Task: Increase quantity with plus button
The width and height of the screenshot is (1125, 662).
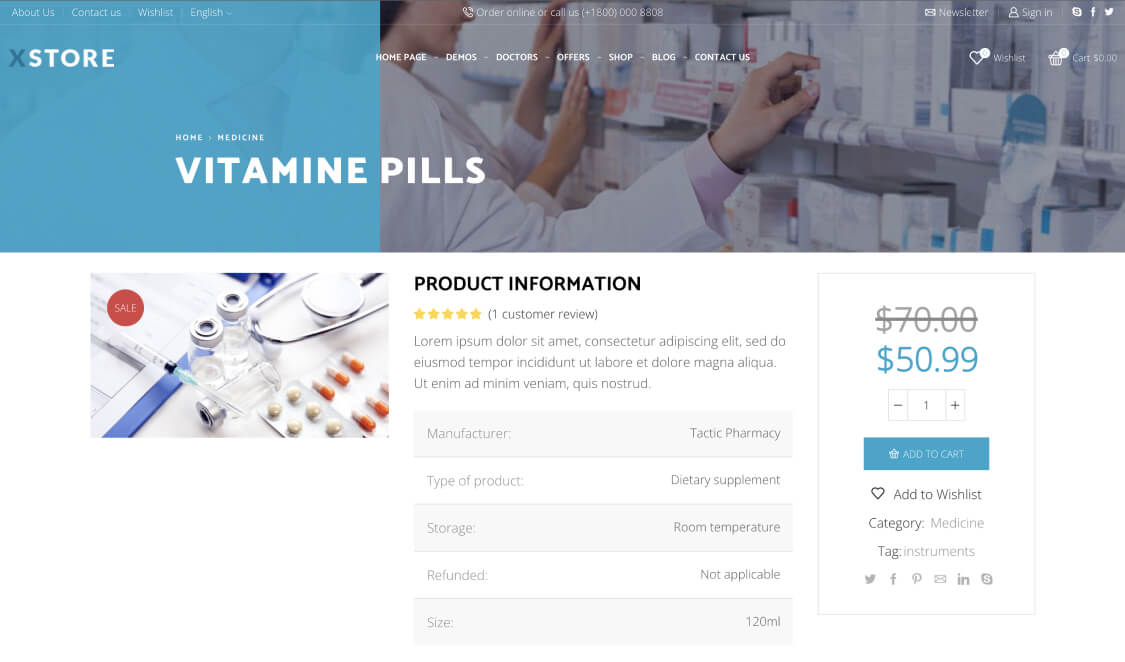Action: point(955,405)
